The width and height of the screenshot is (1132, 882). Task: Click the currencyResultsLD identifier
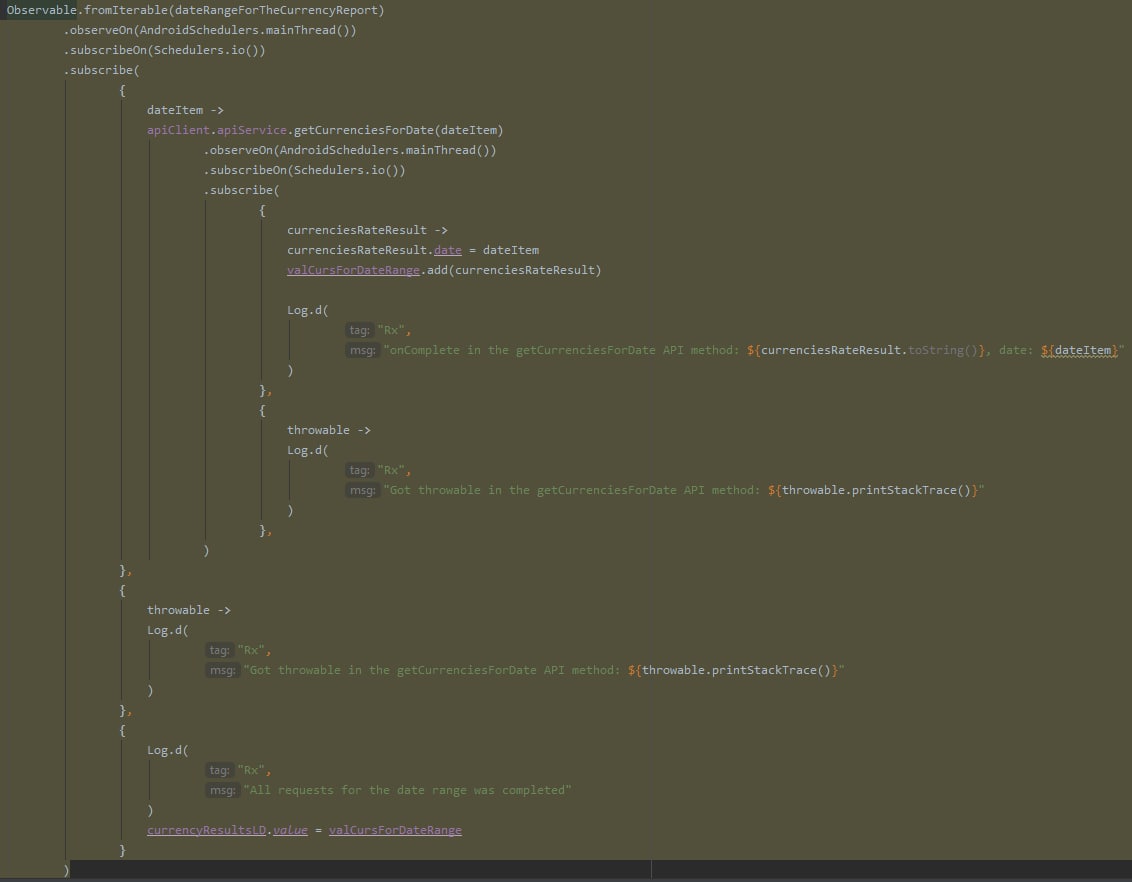tap(206, 831)
